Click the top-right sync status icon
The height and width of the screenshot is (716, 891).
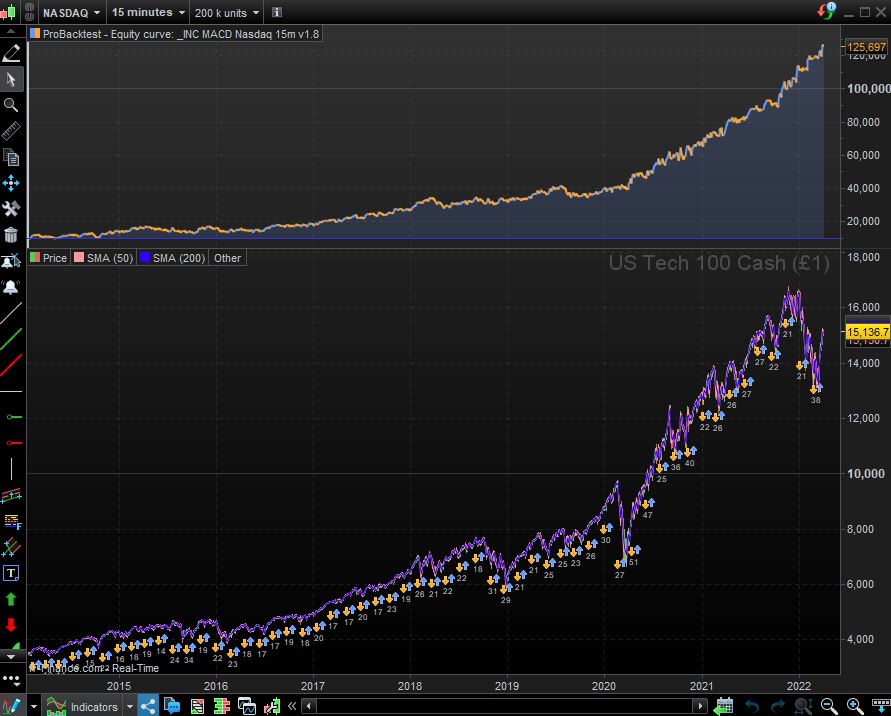point(827,10)
